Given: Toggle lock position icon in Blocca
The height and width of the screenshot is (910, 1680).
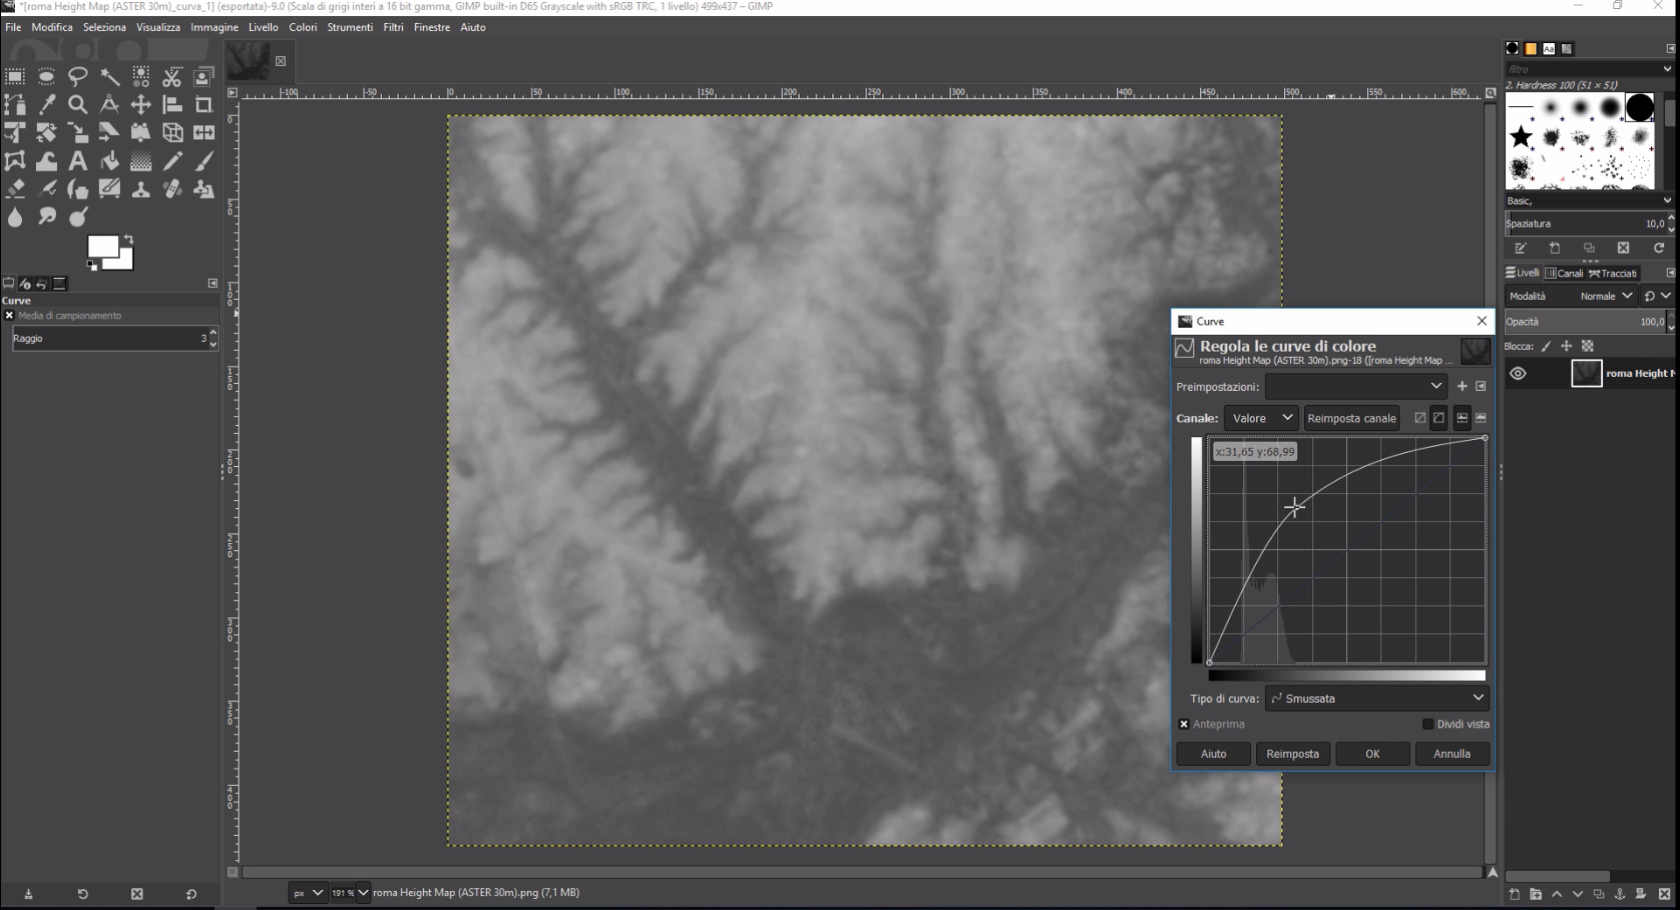Looking at the screenshot, I should click(1566, 346).
